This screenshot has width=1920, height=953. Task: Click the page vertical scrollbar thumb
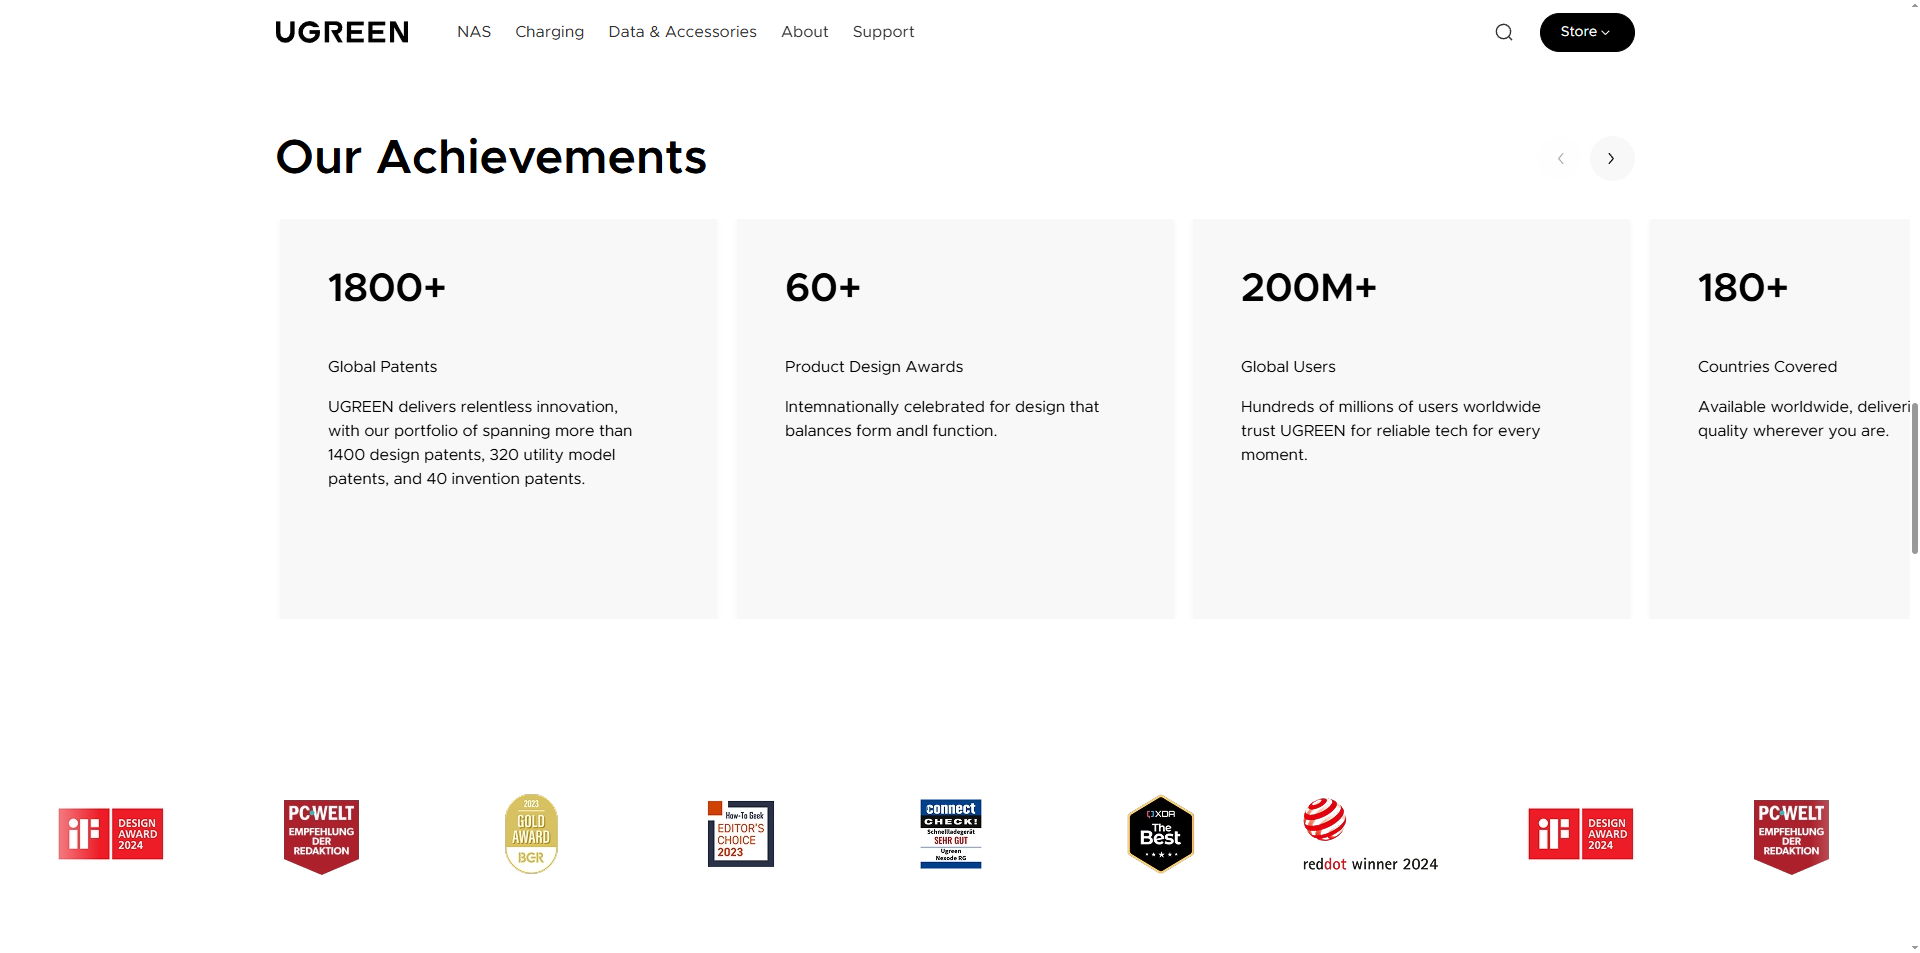pyautogui.click(x=1914, y=478)
